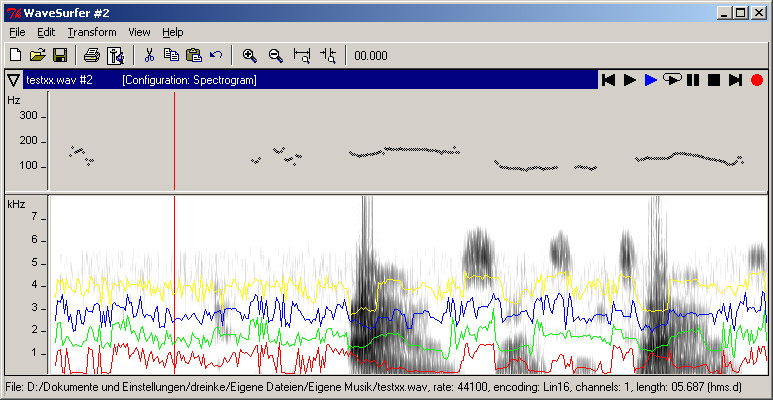The height and width of the screenshot is (400, 773).
Task: Click the kHz axis label
Action: [x=16, y=204]
